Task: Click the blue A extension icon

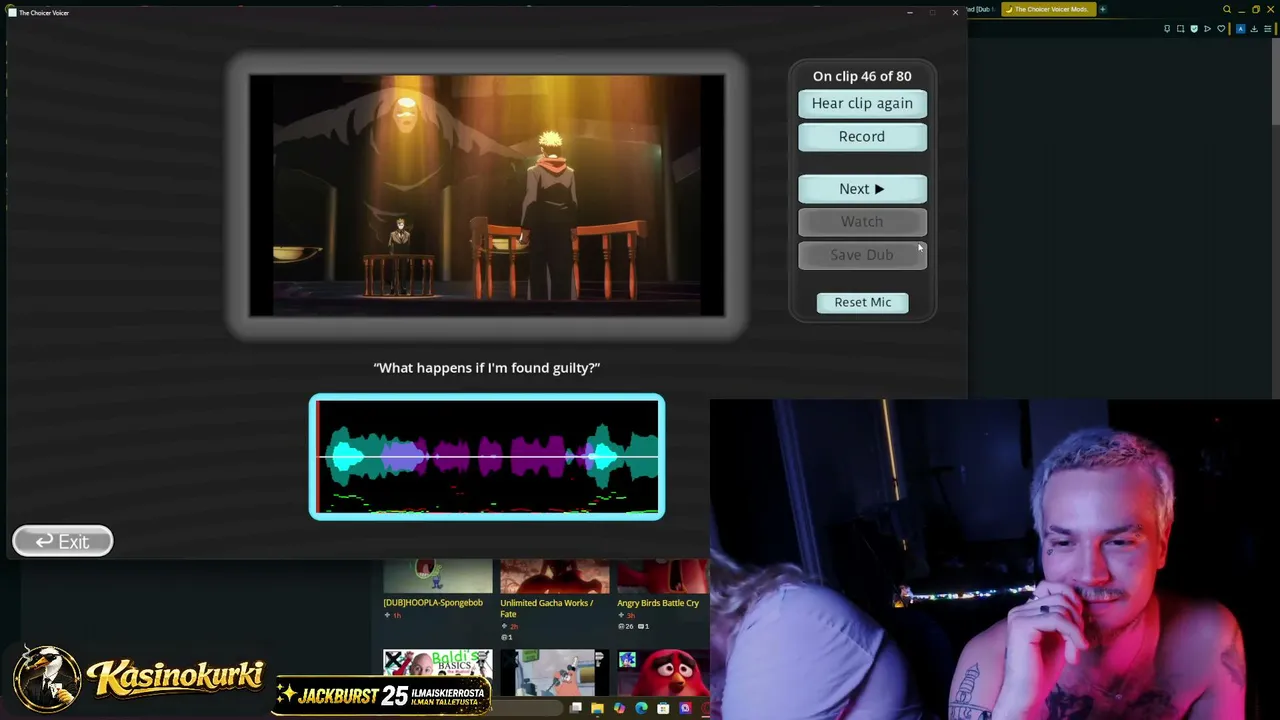Action: (x=1241, y=29)
